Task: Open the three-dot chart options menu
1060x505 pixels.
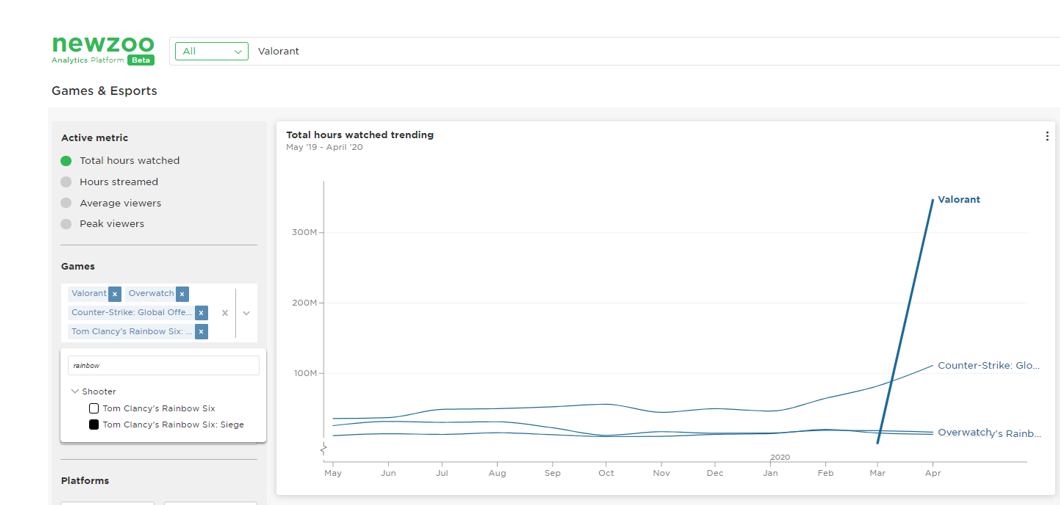Action: 1047,136
